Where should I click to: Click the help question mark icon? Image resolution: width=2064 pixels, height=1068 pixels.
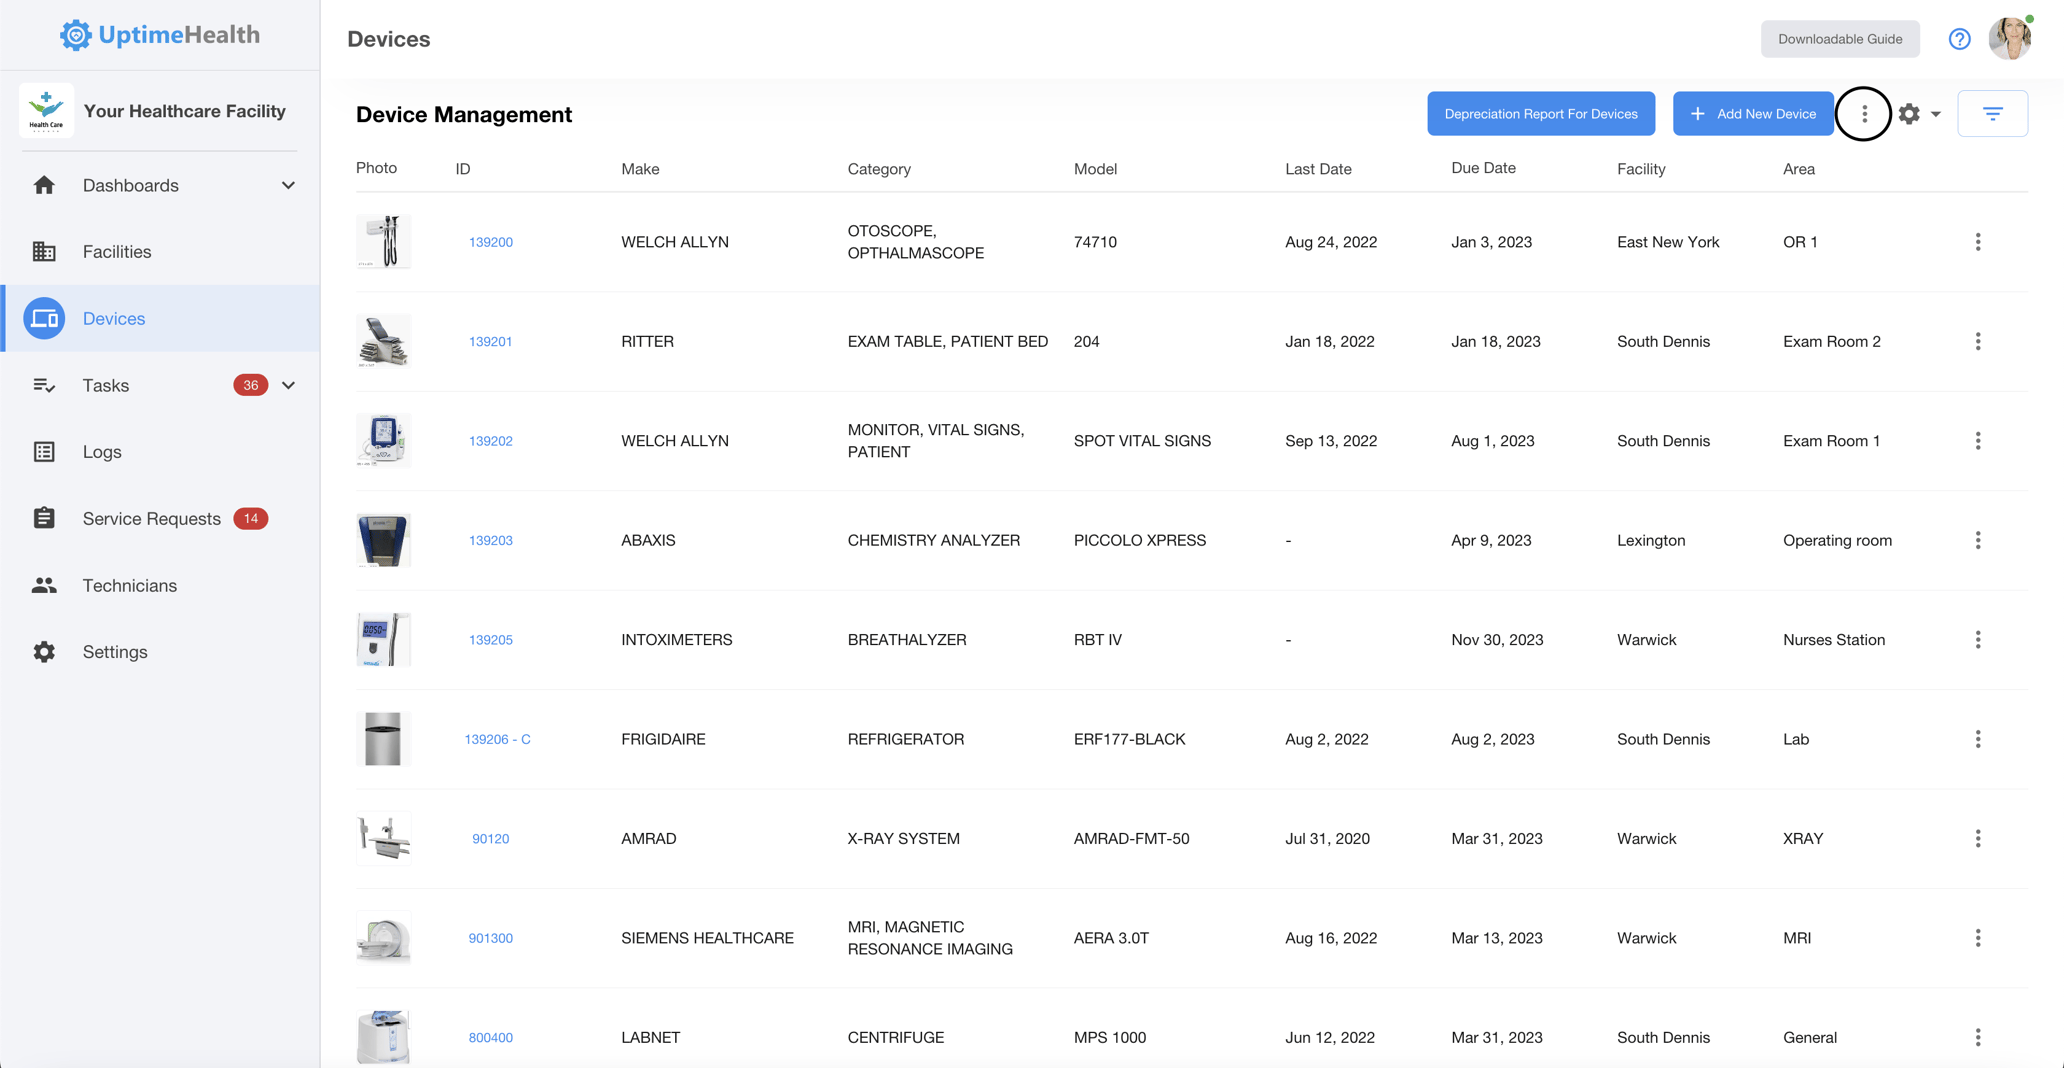[x=1959, y=39]
